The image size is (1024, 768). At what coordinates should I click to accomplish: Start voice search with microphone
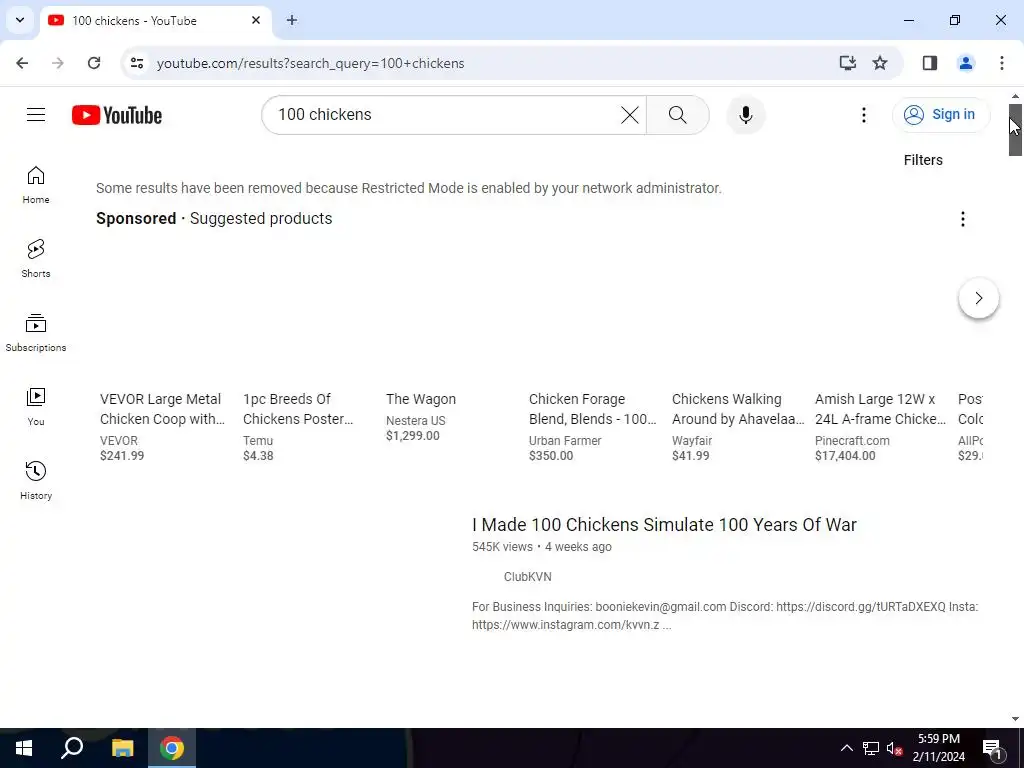click(746, 115)
